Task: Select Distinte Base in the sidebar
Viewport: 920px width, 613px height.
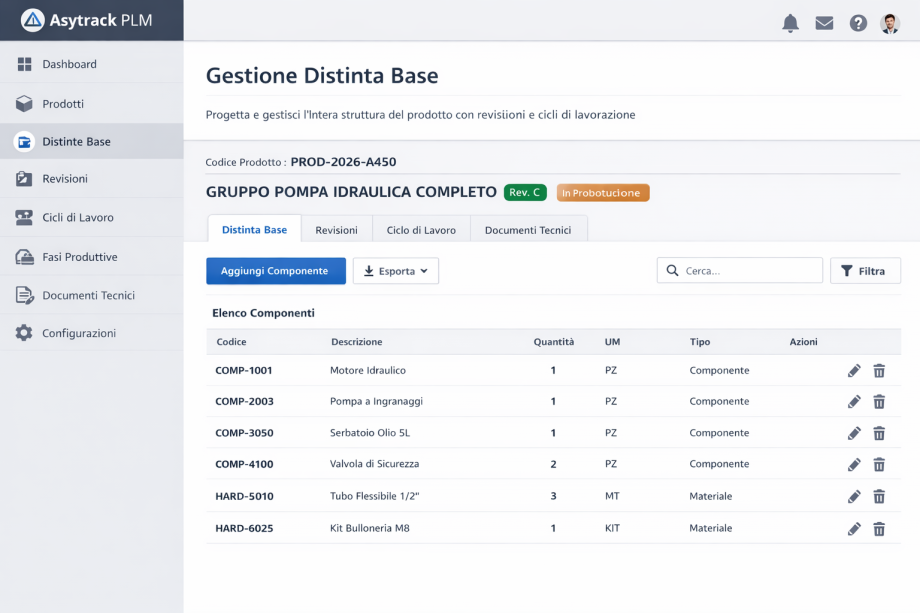Action: tap(92, 141)
